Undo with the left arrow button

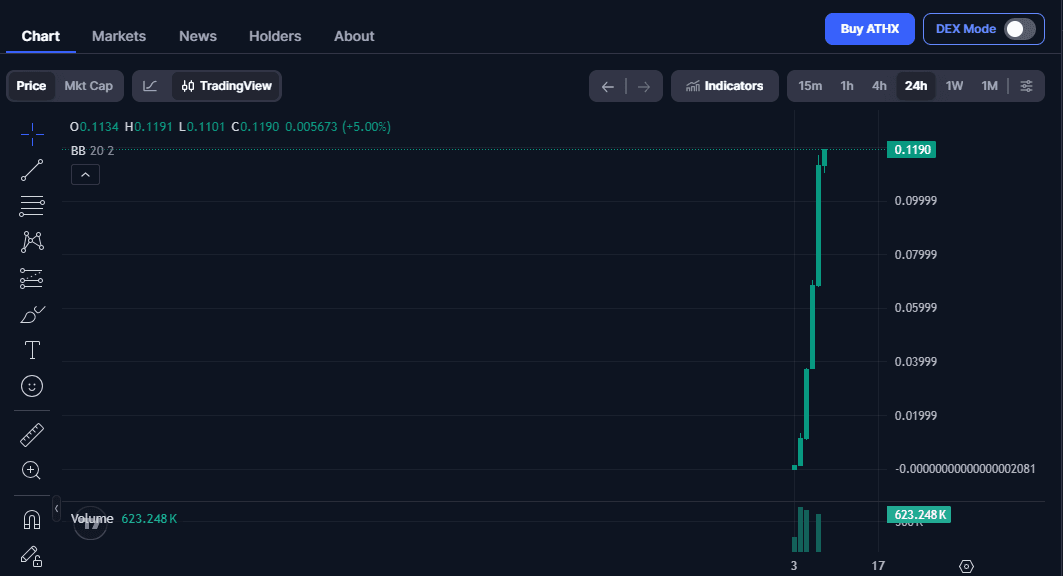click(x=608, y=86)
